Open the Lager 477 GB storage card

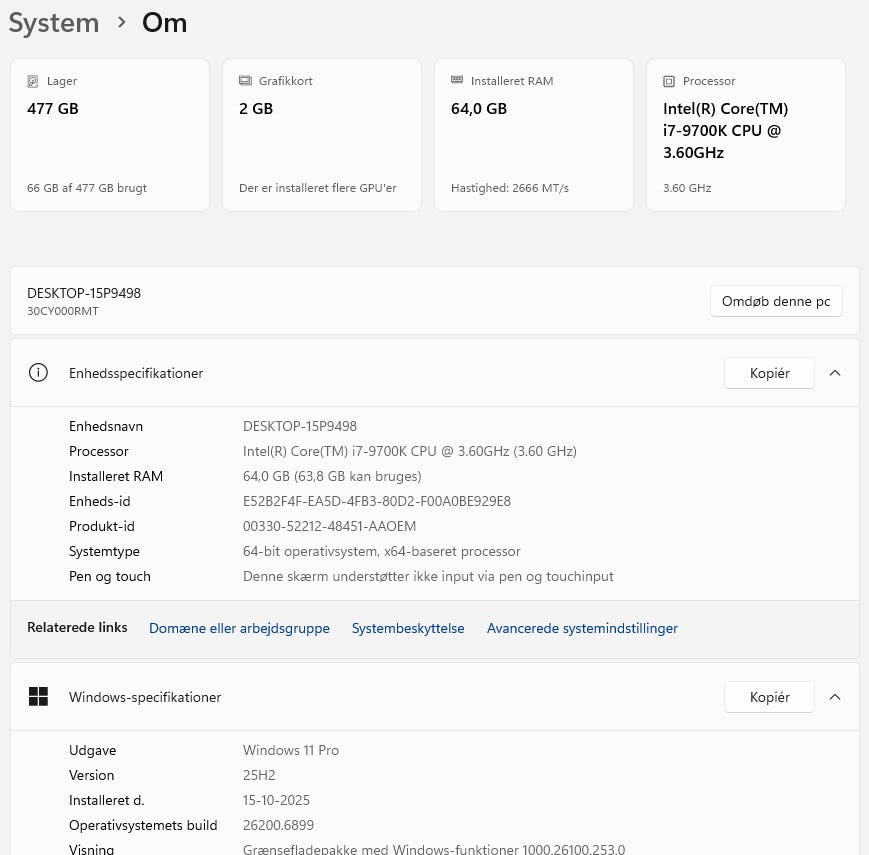click(110, 135)
